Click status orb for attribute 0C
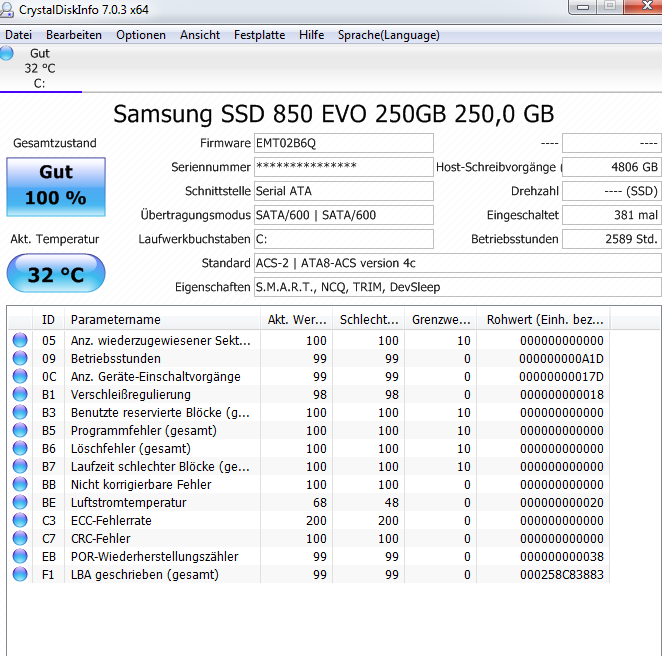Screen dimensions: 662x656 [x=20, y=376]
